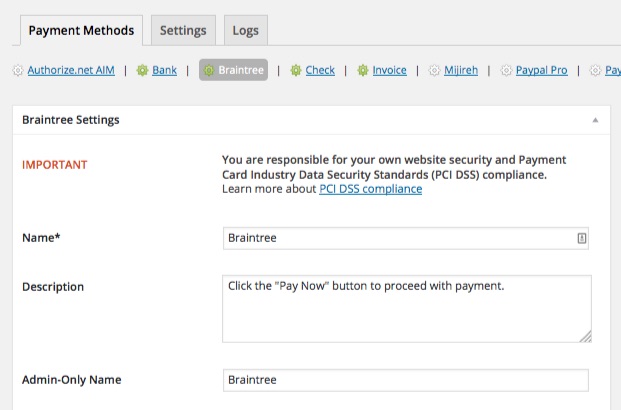
Task: Open the Mijireh payment method
Action: (461, 70)
